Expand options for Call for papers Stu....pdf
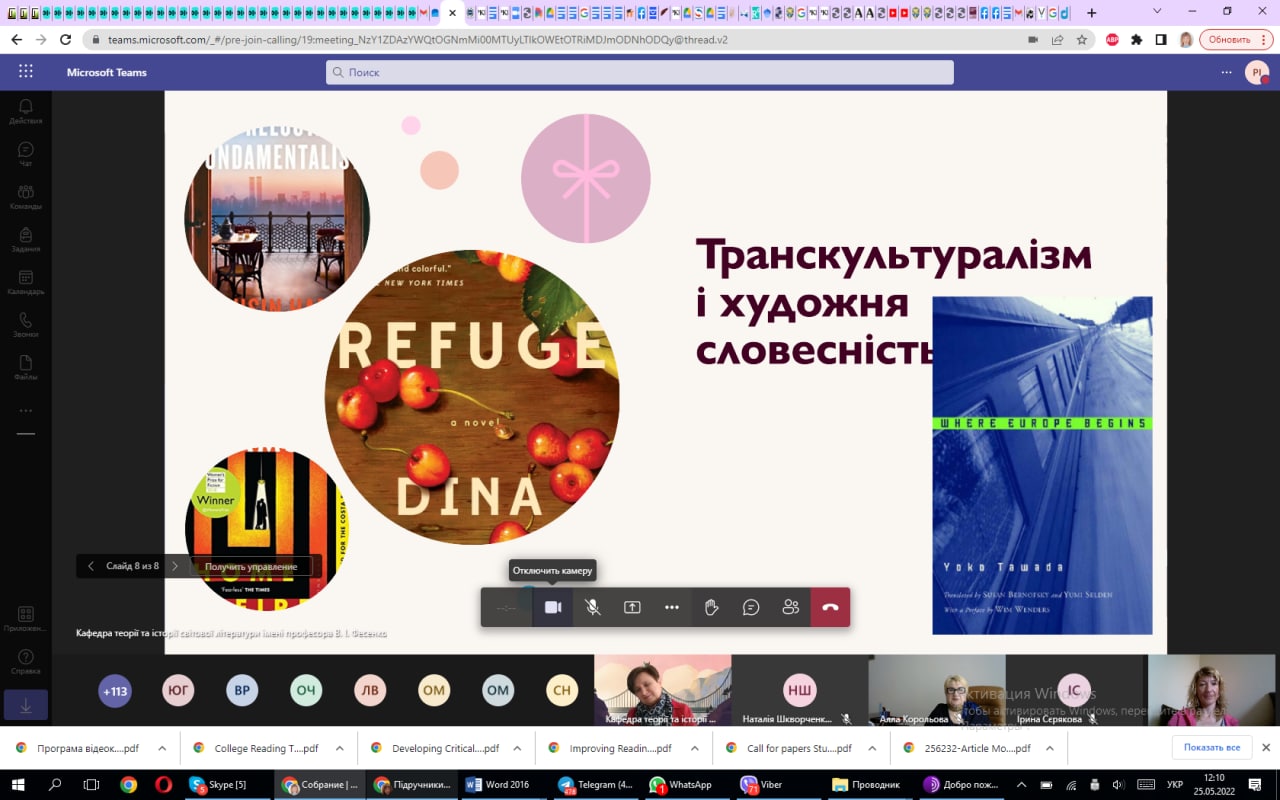This screenshot has width=1280, height=800. tap(872, 748)
